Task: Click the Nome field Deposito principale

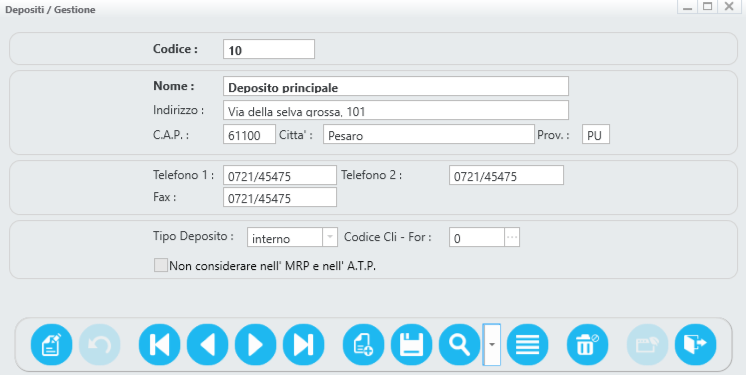Action: coord(396,86)
